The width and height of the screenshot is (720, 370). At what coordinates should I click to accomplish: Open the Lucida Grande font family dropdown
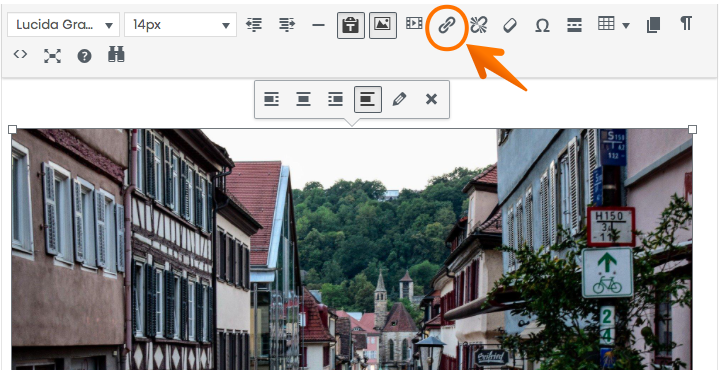pos(63,25)
